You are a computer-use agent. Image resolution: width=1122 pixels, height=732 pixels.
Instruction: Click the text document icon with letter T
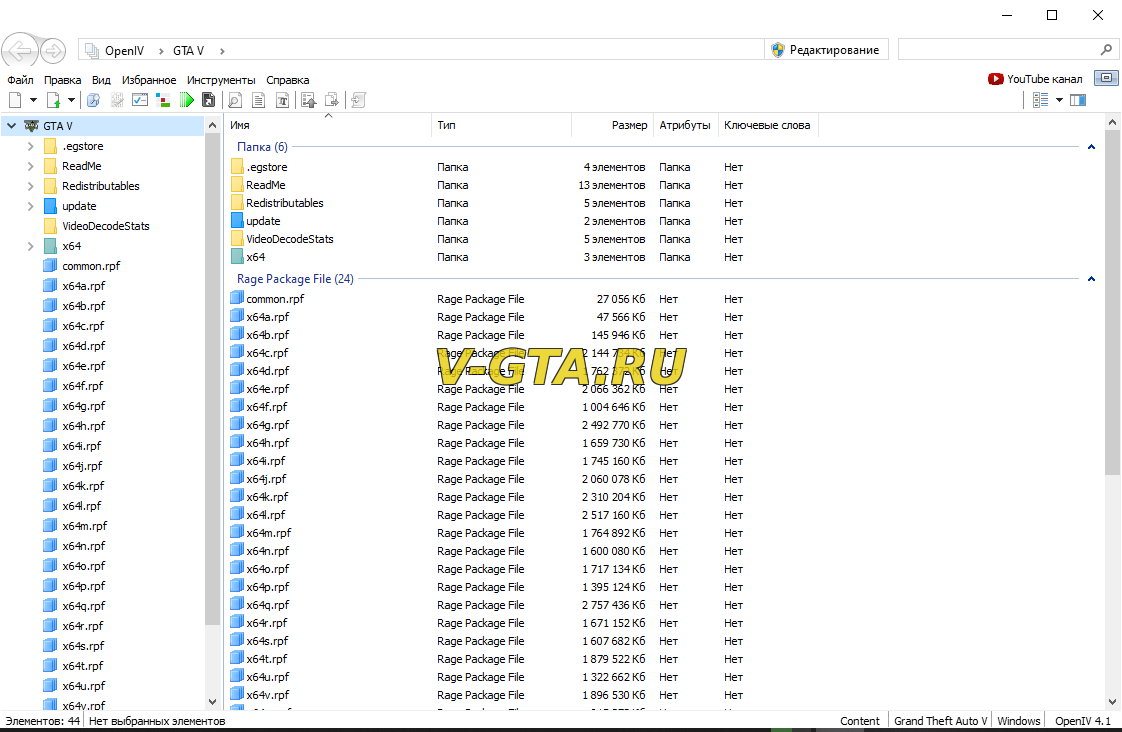click(x=283, y=100)
